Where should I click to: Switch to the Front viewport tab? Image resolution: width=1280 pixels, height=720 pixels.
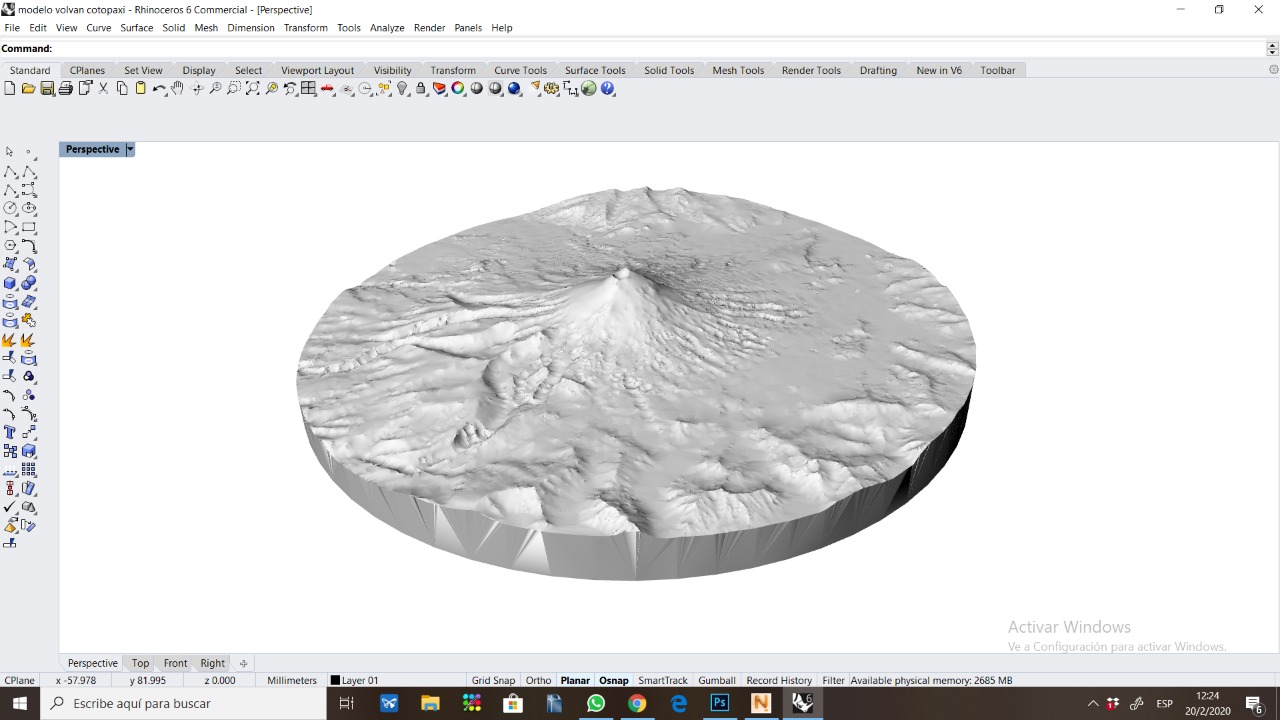pos(176,663)
